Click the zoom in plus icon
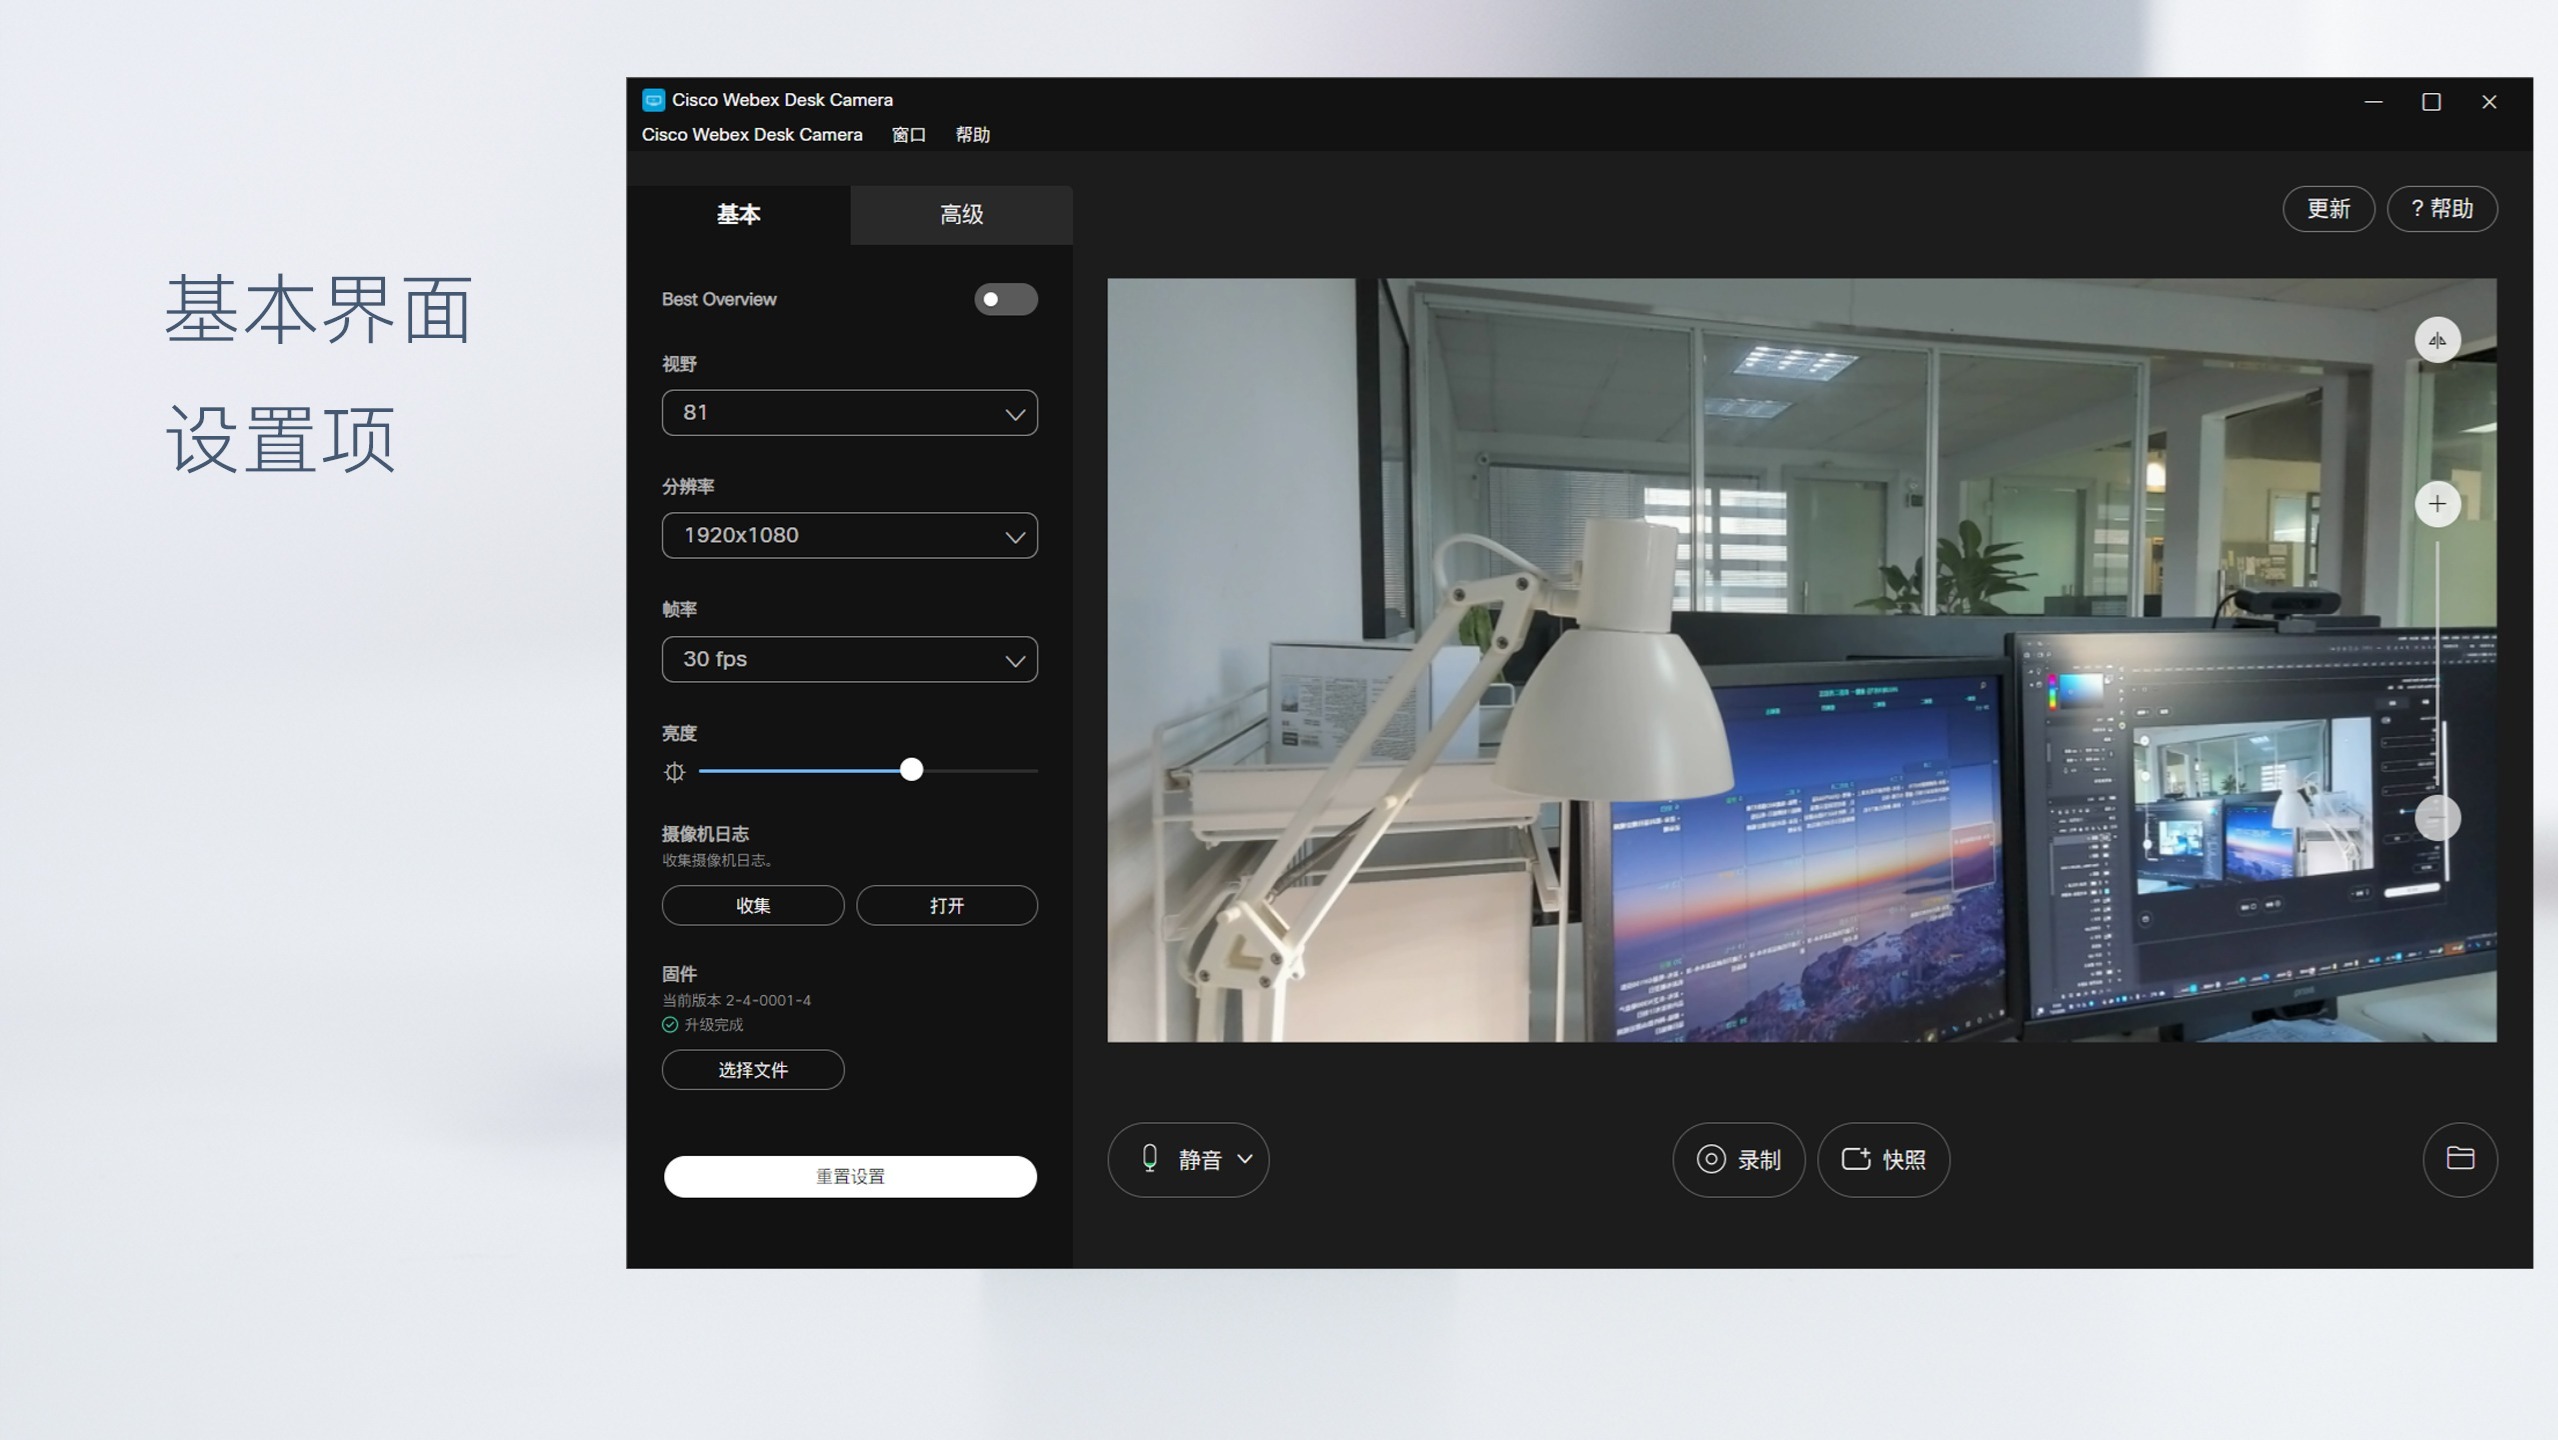 [2437, 504]
